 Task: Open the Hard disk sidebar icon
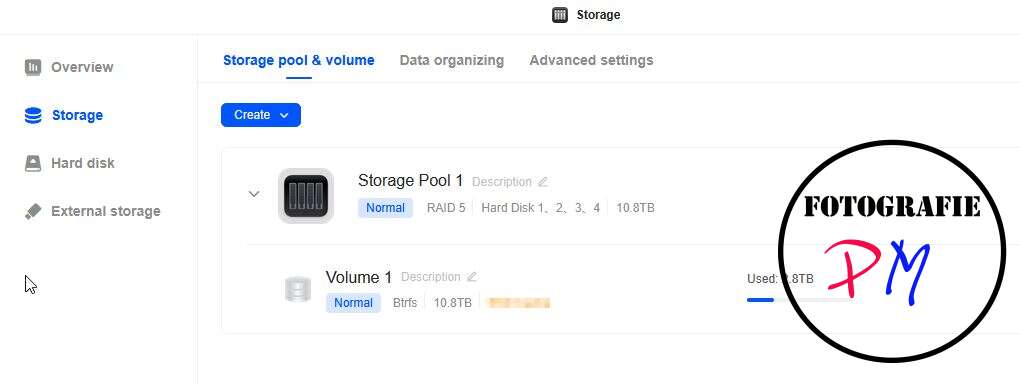tap(33, 163)
